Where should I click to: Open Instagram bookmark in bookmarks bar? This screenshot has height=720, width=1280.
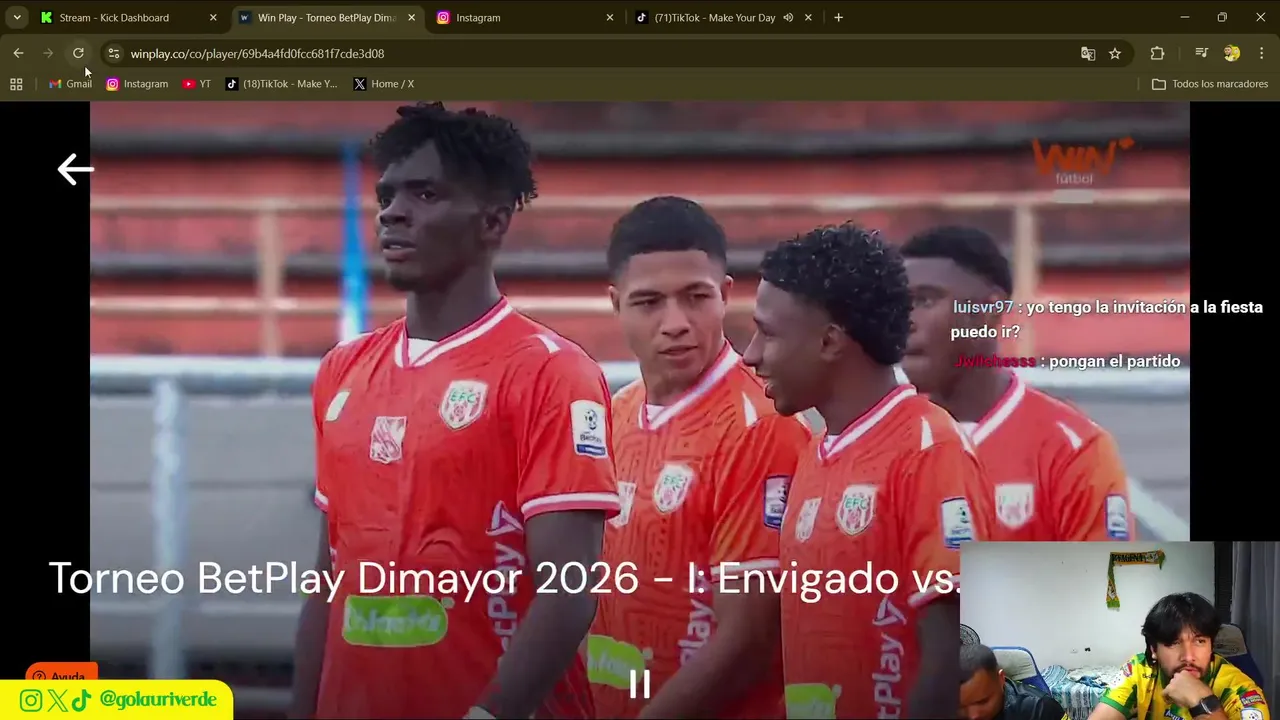pos(137,84)
